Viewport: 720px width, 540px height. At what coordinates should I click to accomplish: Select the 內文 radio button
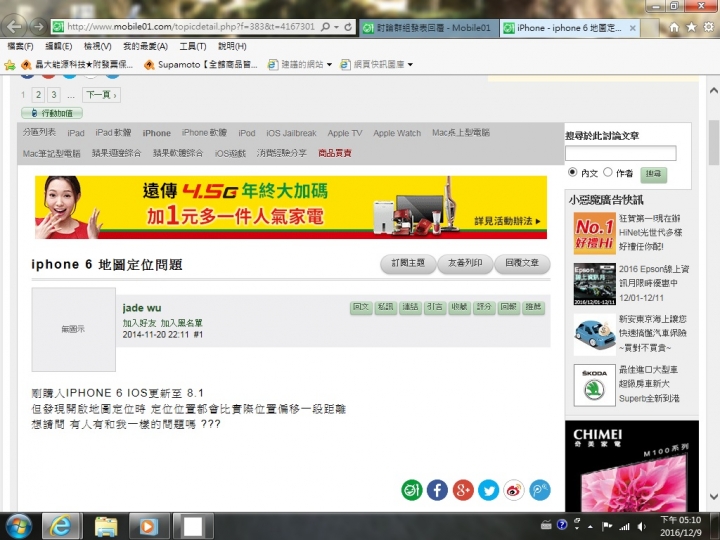[x=572, y=172]
